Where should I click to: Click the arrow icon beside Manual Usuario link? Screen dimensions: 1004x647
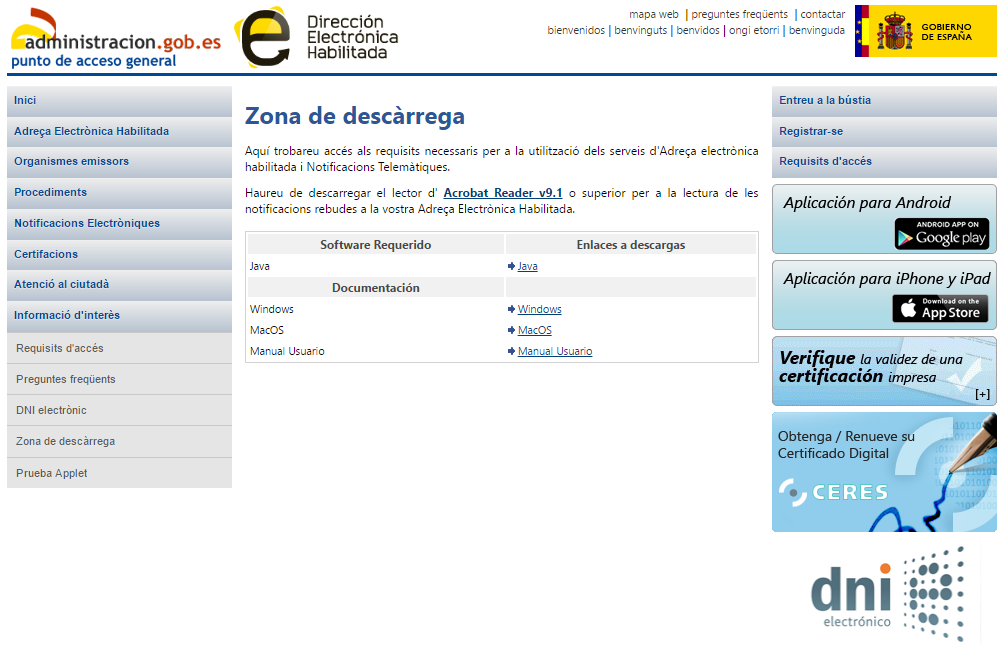tap(512, 351)
